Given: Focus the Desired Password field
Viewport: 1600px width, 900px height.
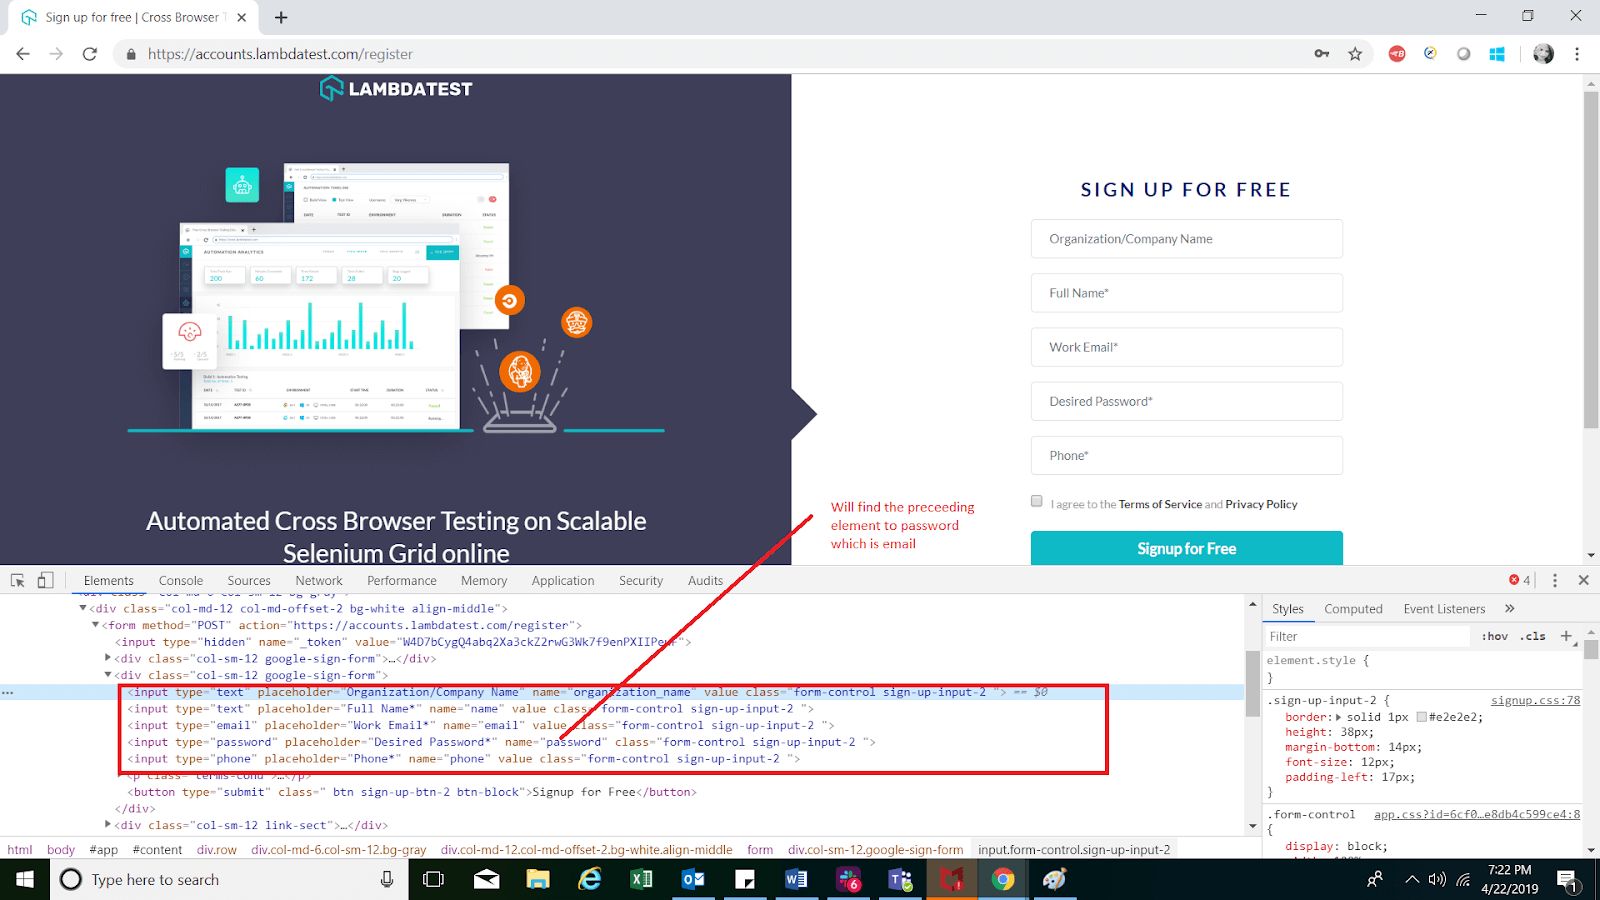Looking at the screenshot, I should click(x=1187, y=401).
